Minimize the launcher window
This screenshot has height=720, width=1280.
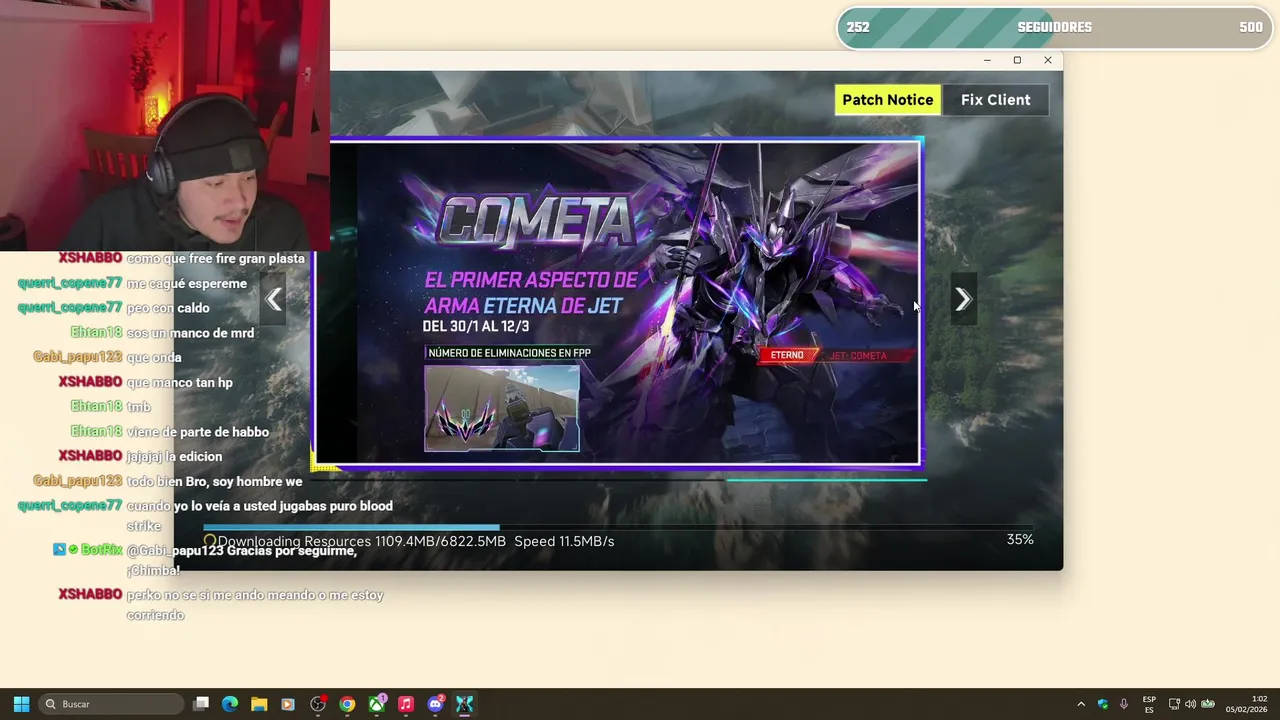[x=987, y=60]
